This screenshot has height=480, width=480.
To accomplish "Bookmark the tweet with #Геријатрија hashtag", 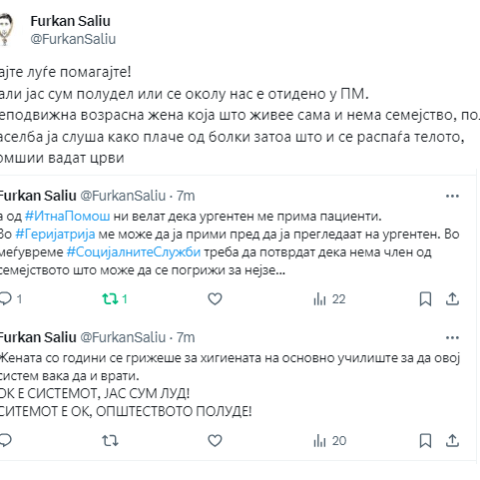I will tap(425, 299).
